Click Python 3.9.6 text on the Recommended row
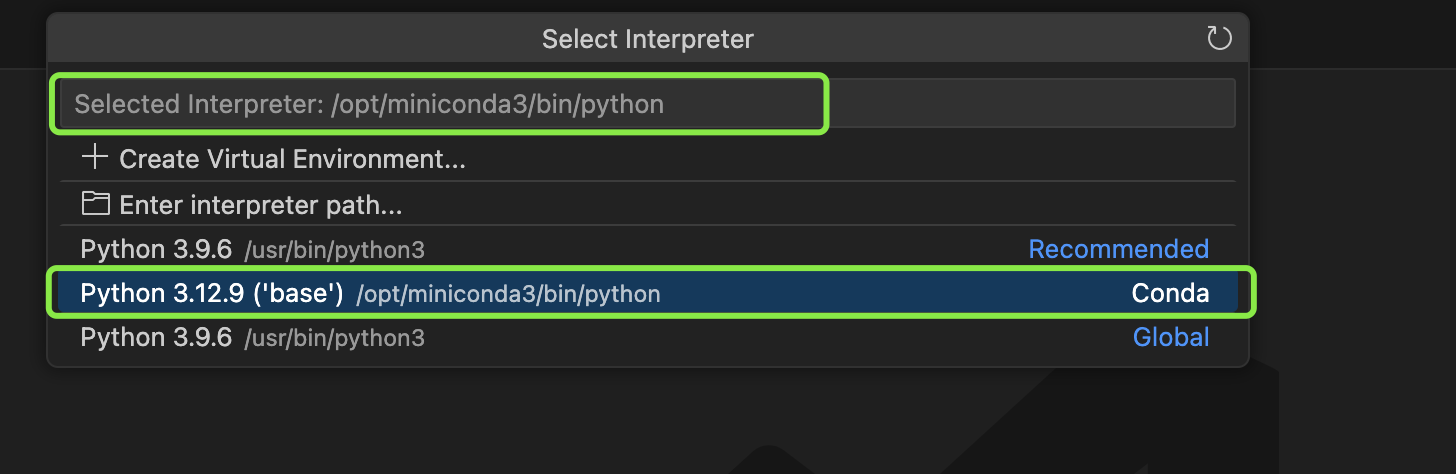This screenshot has height=474, width=1456. coord(156,249)
